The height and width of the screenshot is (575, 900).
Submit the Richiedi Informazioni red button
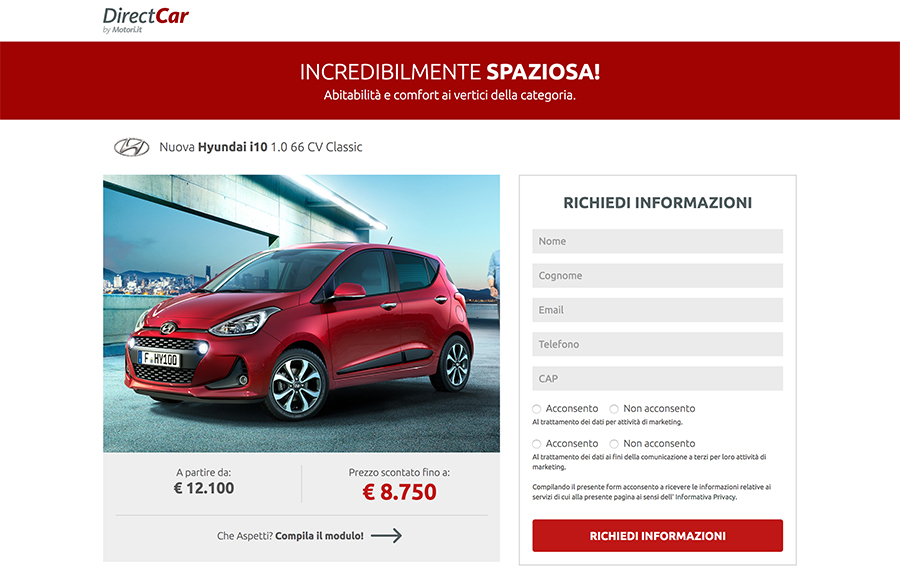(x=657, y=535)
